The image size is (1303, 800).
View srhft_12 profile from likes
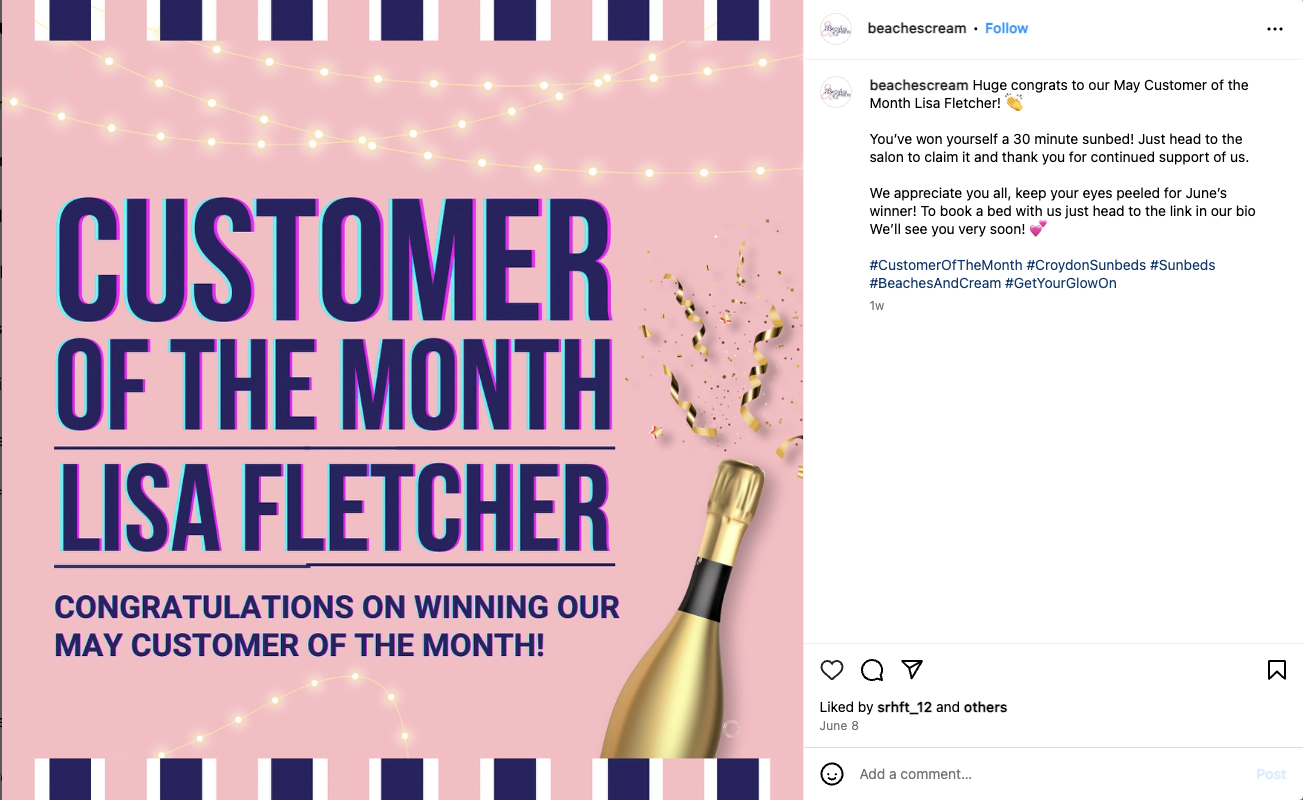point(904,707)
